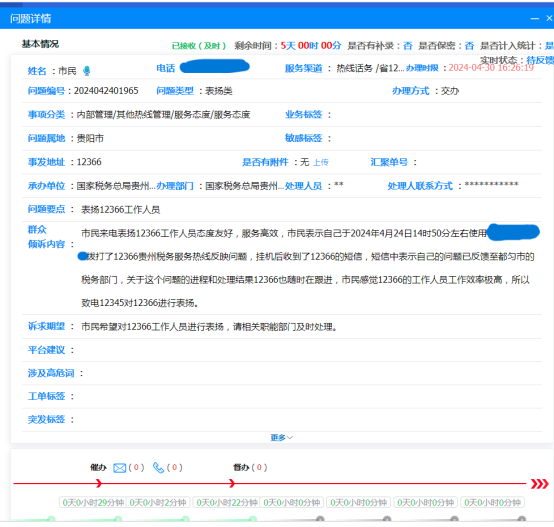554x527 pixels.
Task: Click the 催办 envelope message icon
Action: (119, 468)
